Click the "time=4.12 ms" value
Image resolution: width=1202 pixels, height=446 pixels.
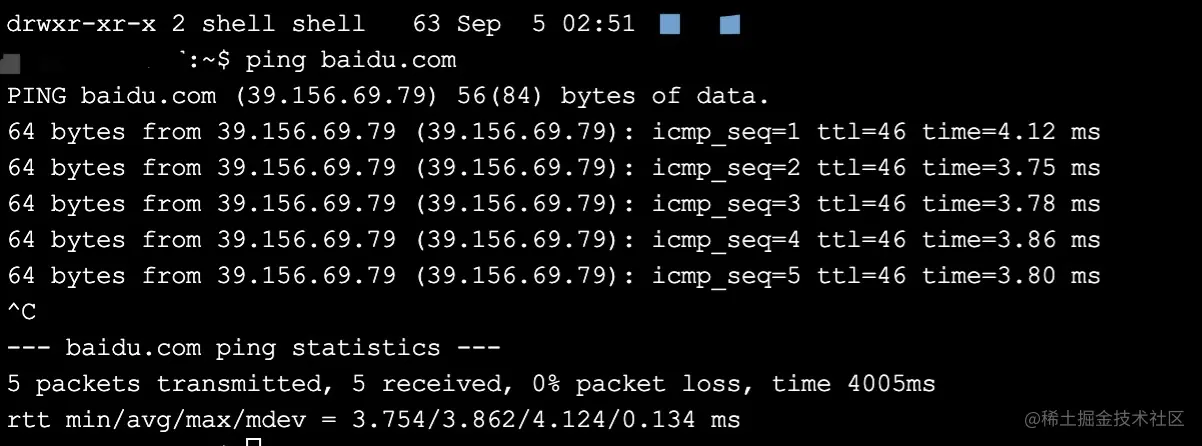tap(1010, 132)
